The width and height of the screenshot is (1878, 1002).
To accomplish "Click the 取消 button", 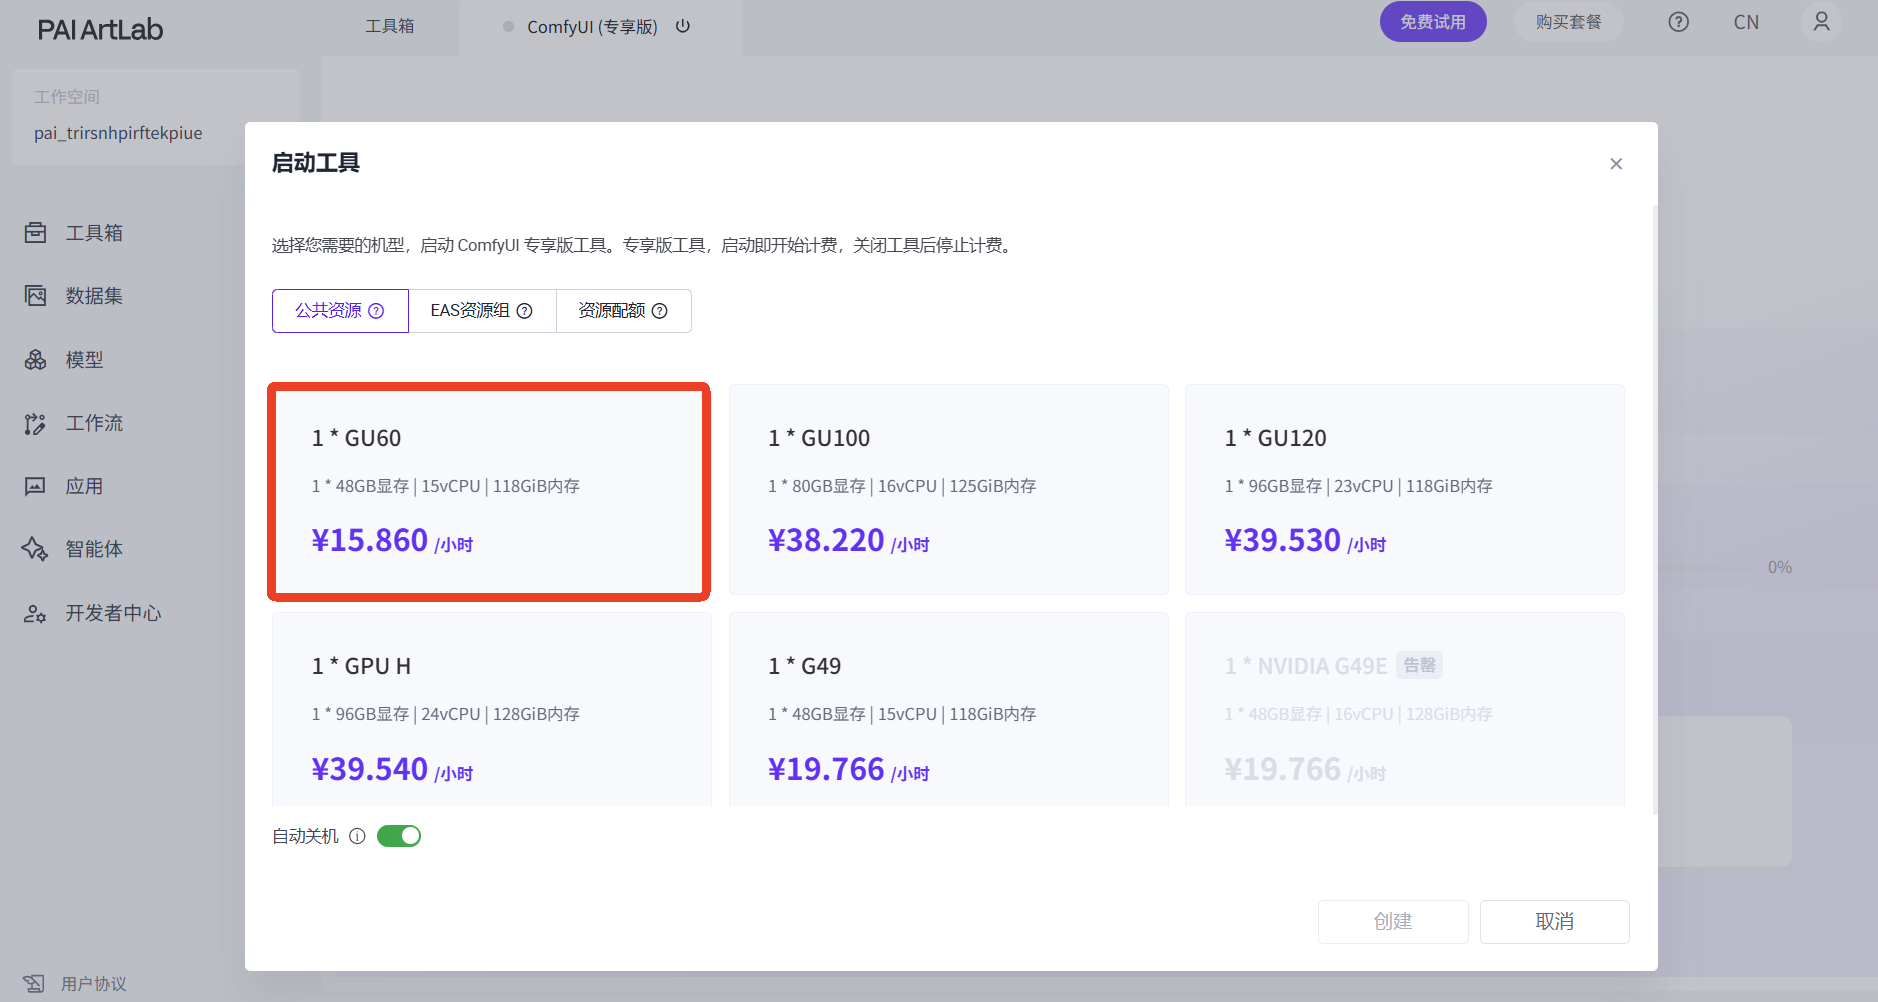I will point(1555,921).
